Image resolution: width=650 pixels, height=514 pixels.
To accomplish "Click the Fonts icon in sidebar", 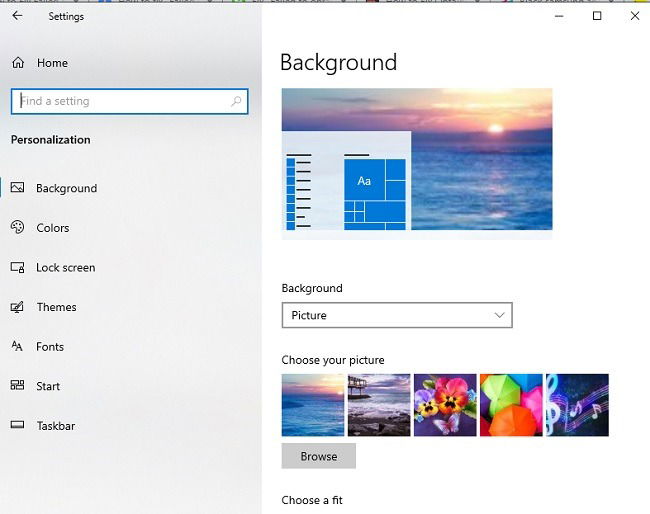I will tap(17, 346).
